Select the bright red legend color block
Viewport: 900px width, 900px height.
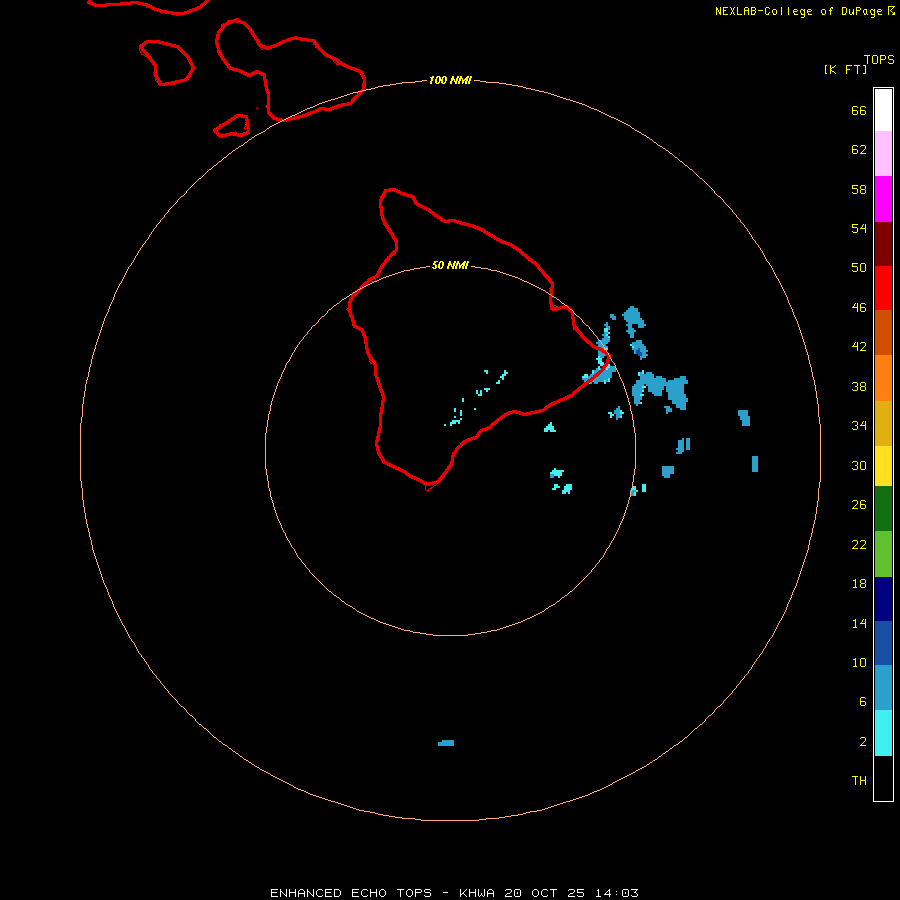[883, 289]
